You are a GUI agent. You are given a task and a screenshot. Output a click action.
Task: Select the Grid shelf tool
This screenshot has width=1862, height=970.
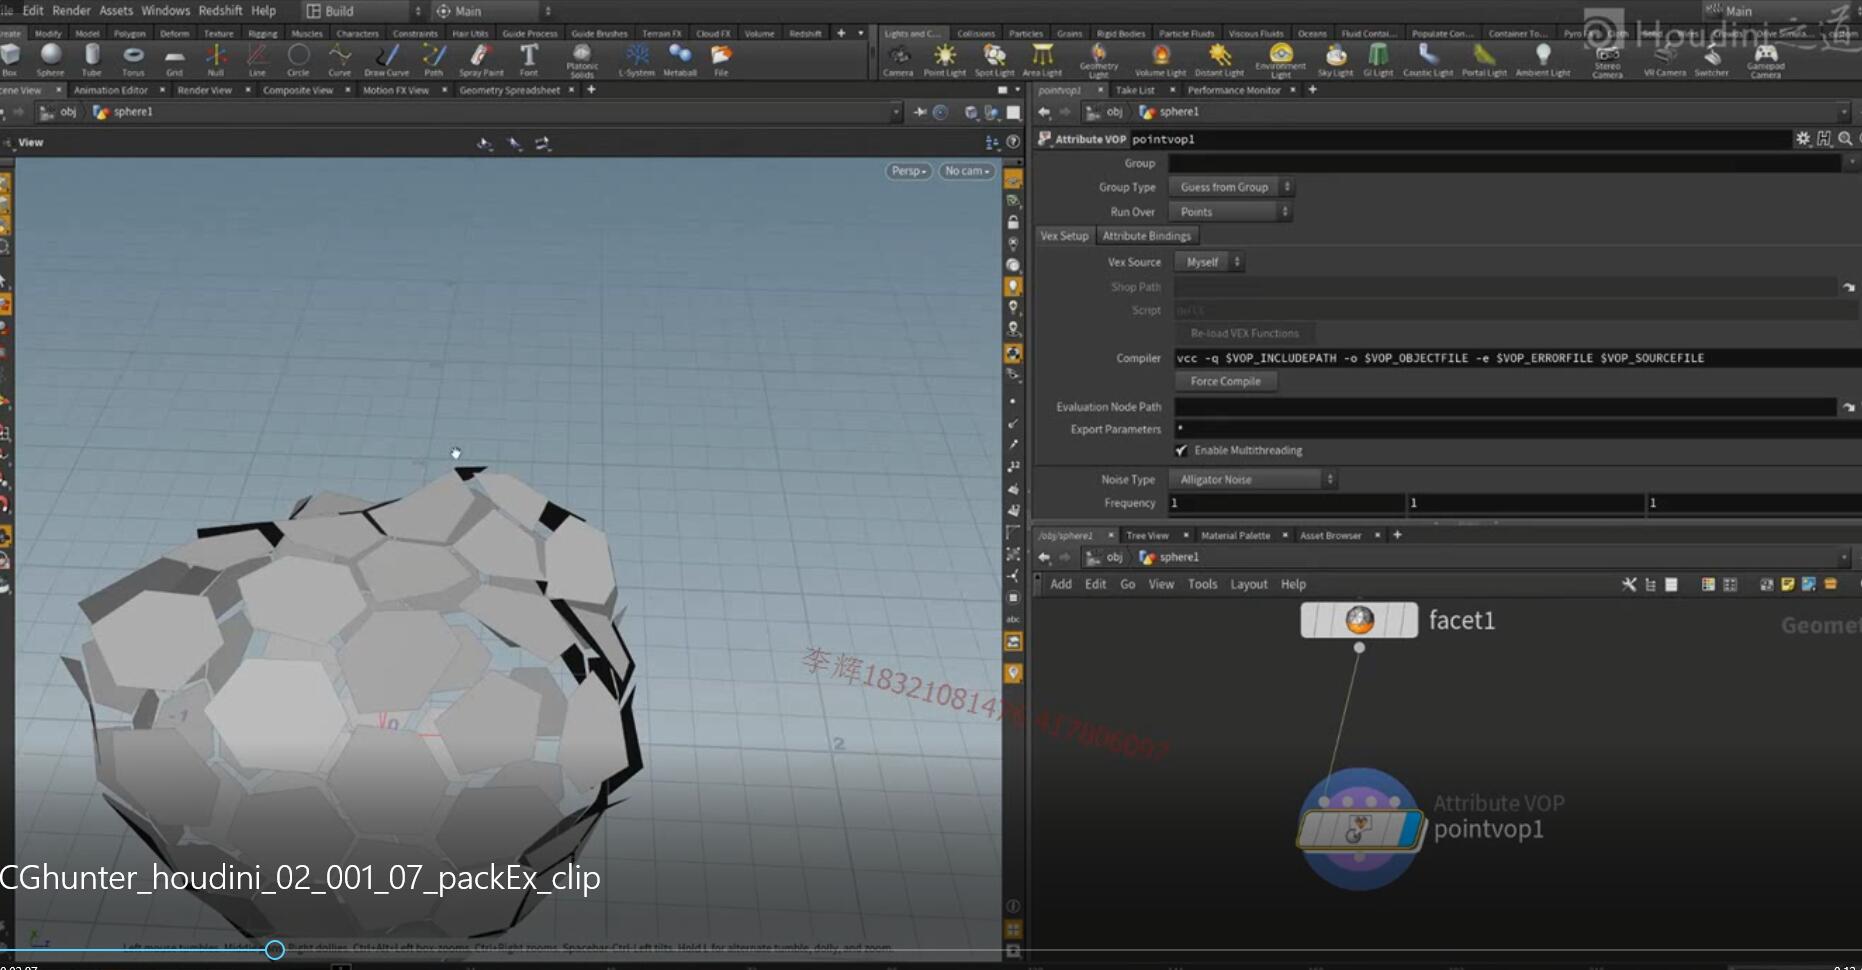tap(174, 59)
